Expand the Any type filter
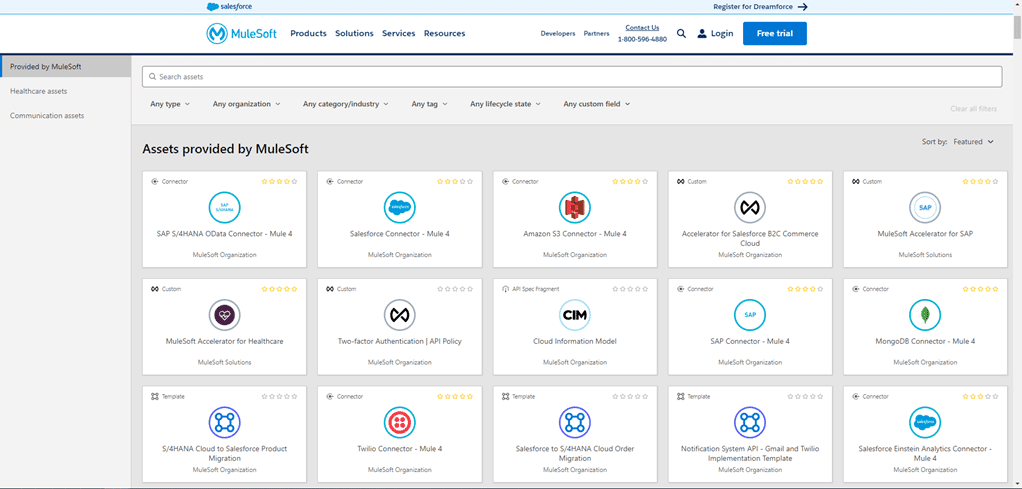The image size is (1022, 489). point(170,104)
